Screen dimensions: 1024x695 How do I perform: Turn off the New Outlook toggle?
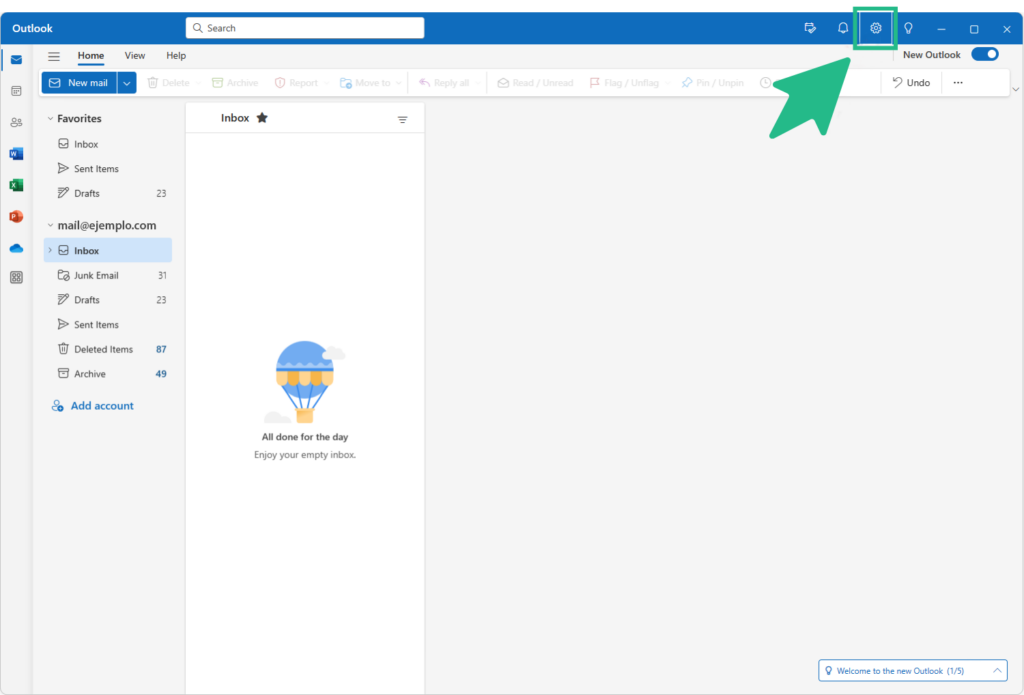click(984, 55)
